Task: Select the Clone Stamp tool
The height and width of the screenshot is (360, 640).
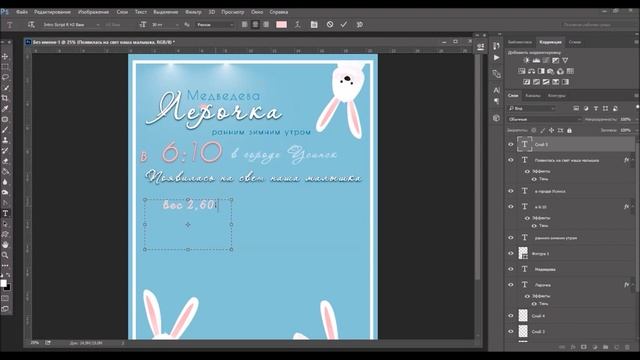Action: click(x=5, y=140)
